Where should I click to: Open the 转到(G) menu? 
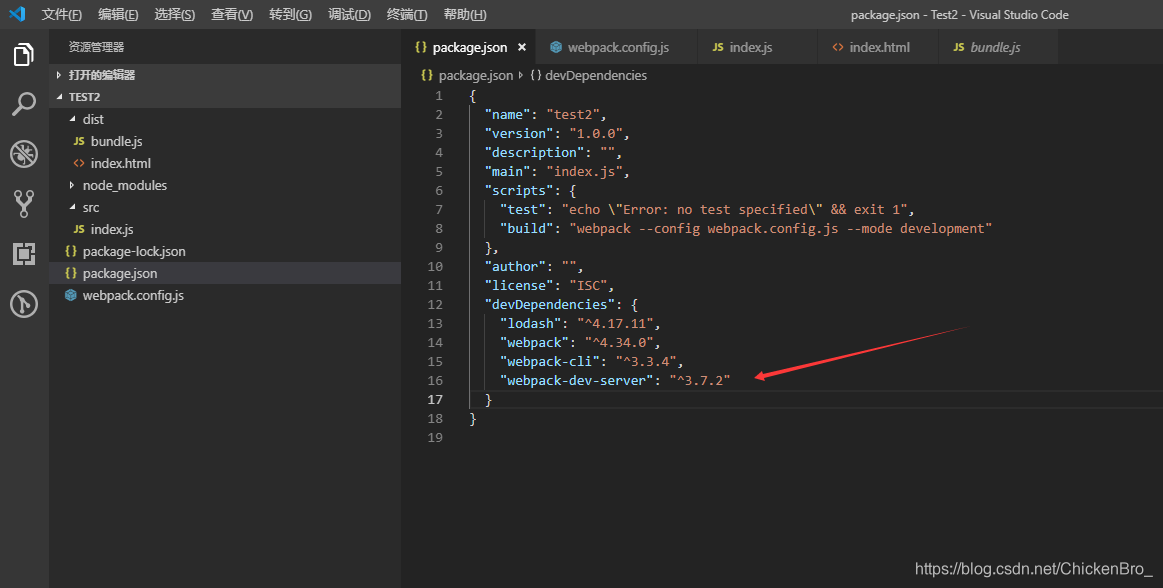[290, 14]
